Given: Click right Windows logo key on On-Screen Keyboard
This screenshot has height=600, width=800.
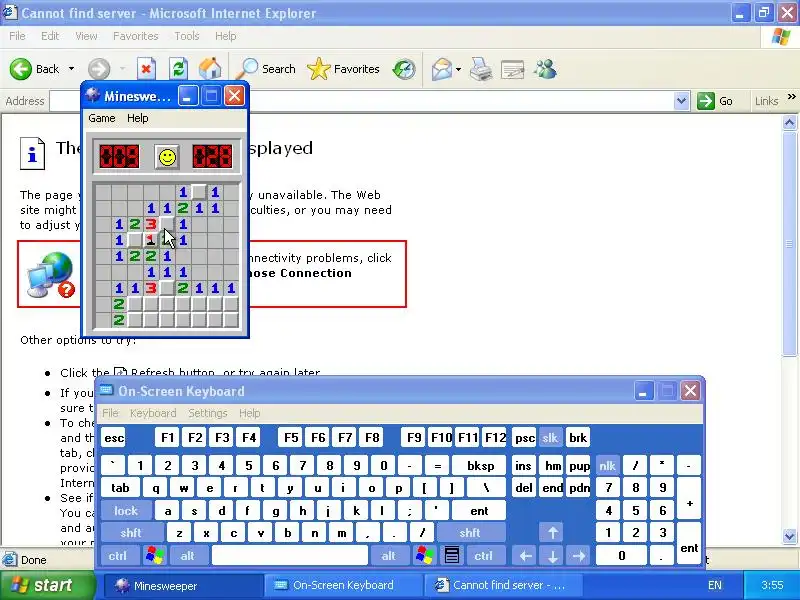Looking at the screenshot, I should (425, 555).
